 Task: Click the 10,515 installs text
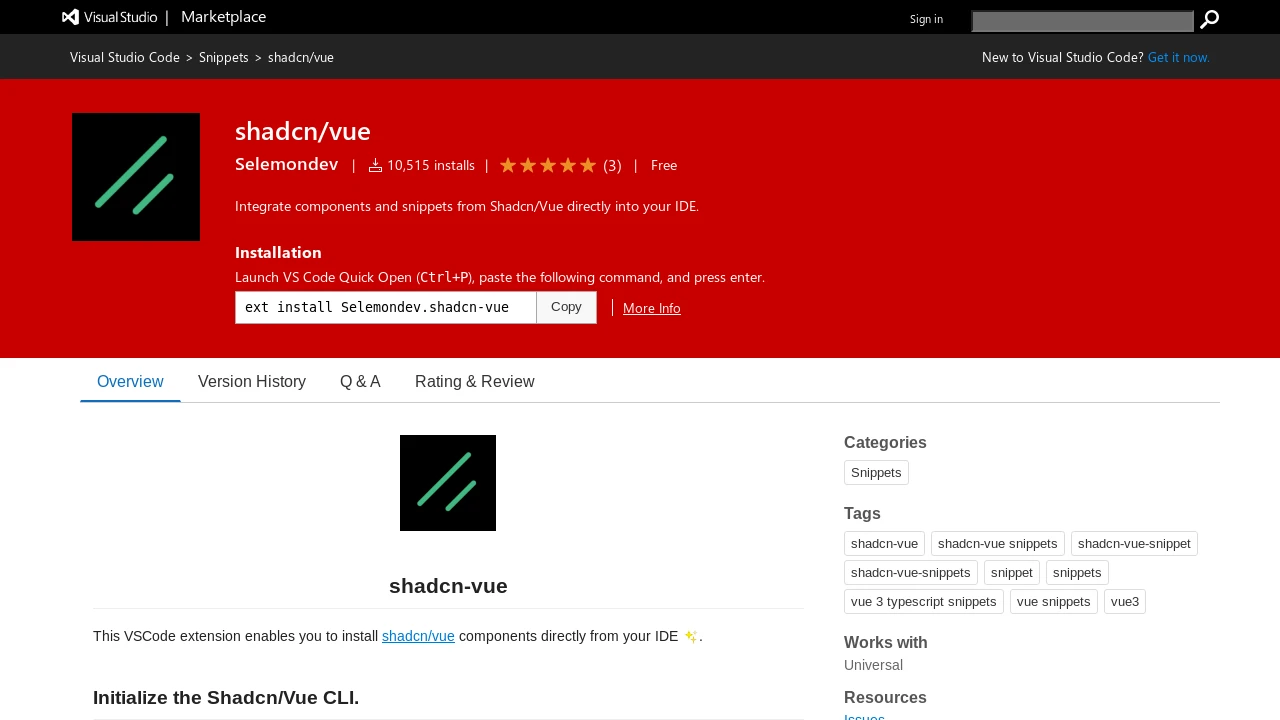point(431,165)
